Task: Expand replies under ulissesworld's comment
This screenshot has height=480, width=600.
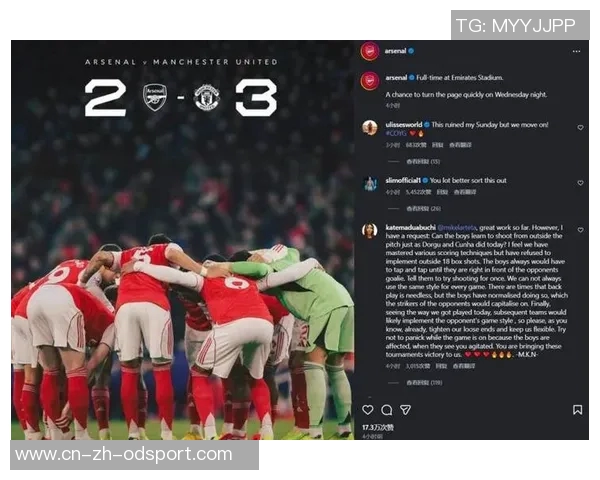Action: 423,162
